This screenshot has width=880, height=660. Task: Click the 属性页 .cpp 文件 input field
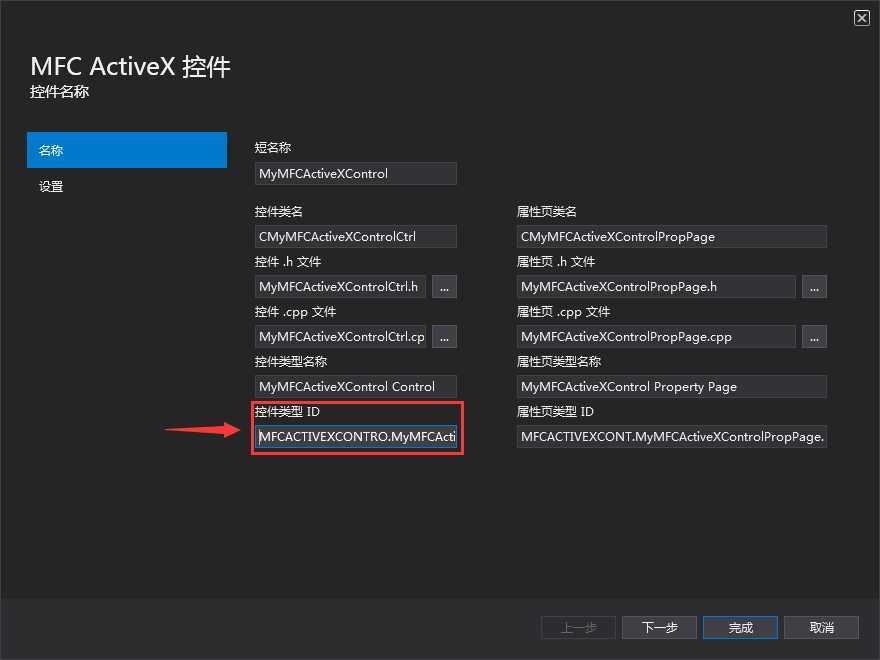coord(656,336)
